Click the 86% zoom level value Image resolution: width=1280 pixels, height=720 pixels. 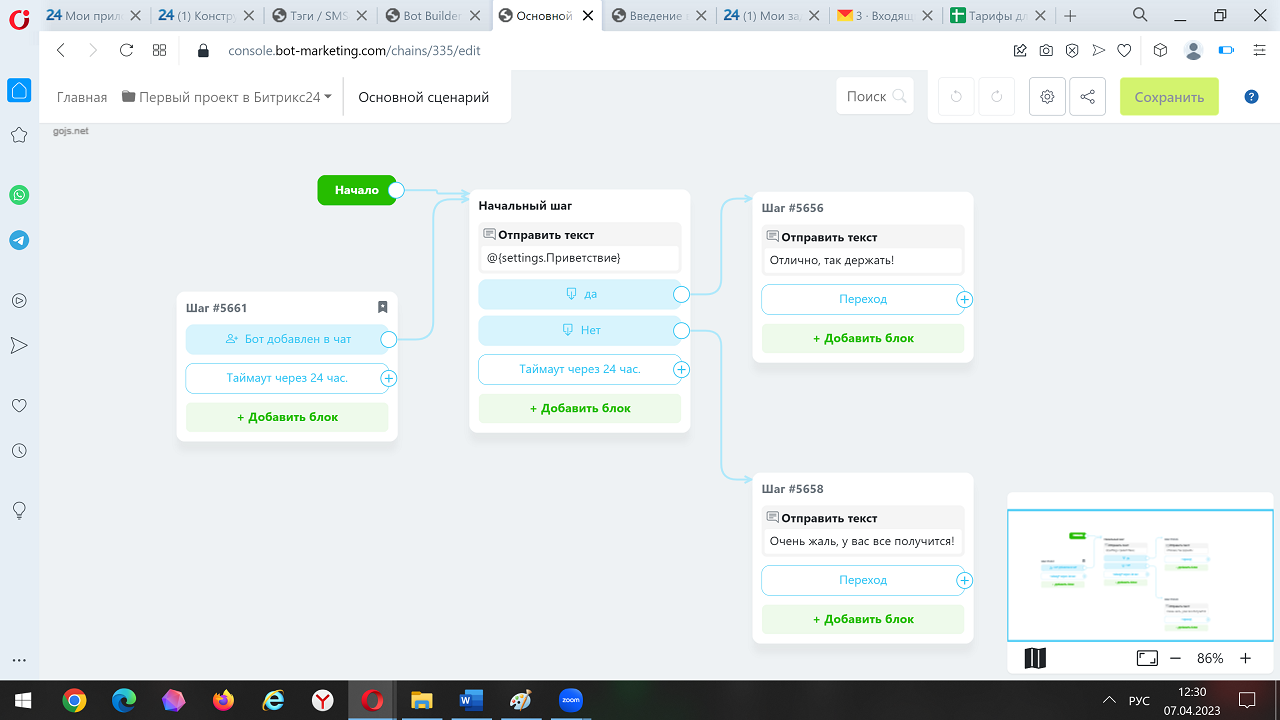(x=1210, y=658)
